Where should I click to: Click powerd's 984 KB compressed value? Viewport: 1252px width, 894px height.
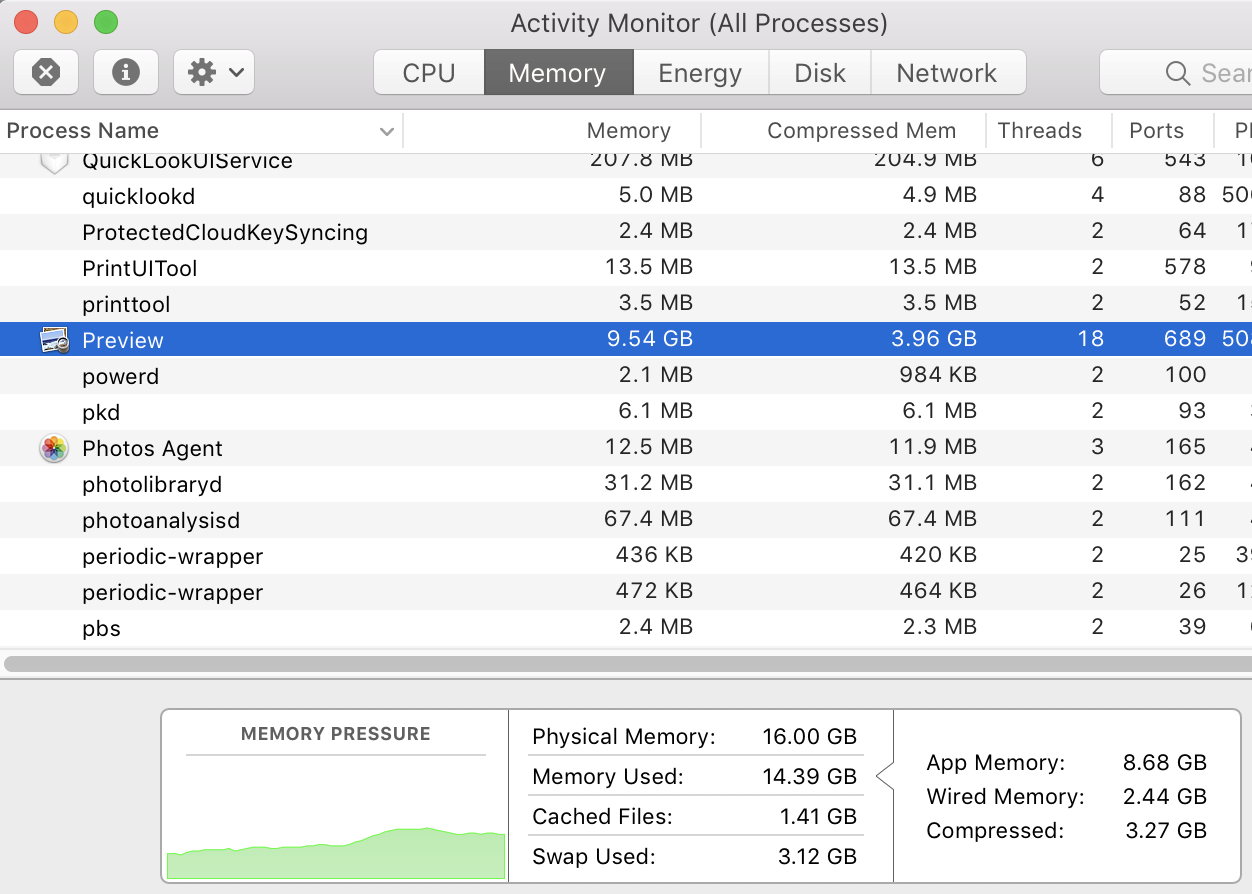(936, 375)
